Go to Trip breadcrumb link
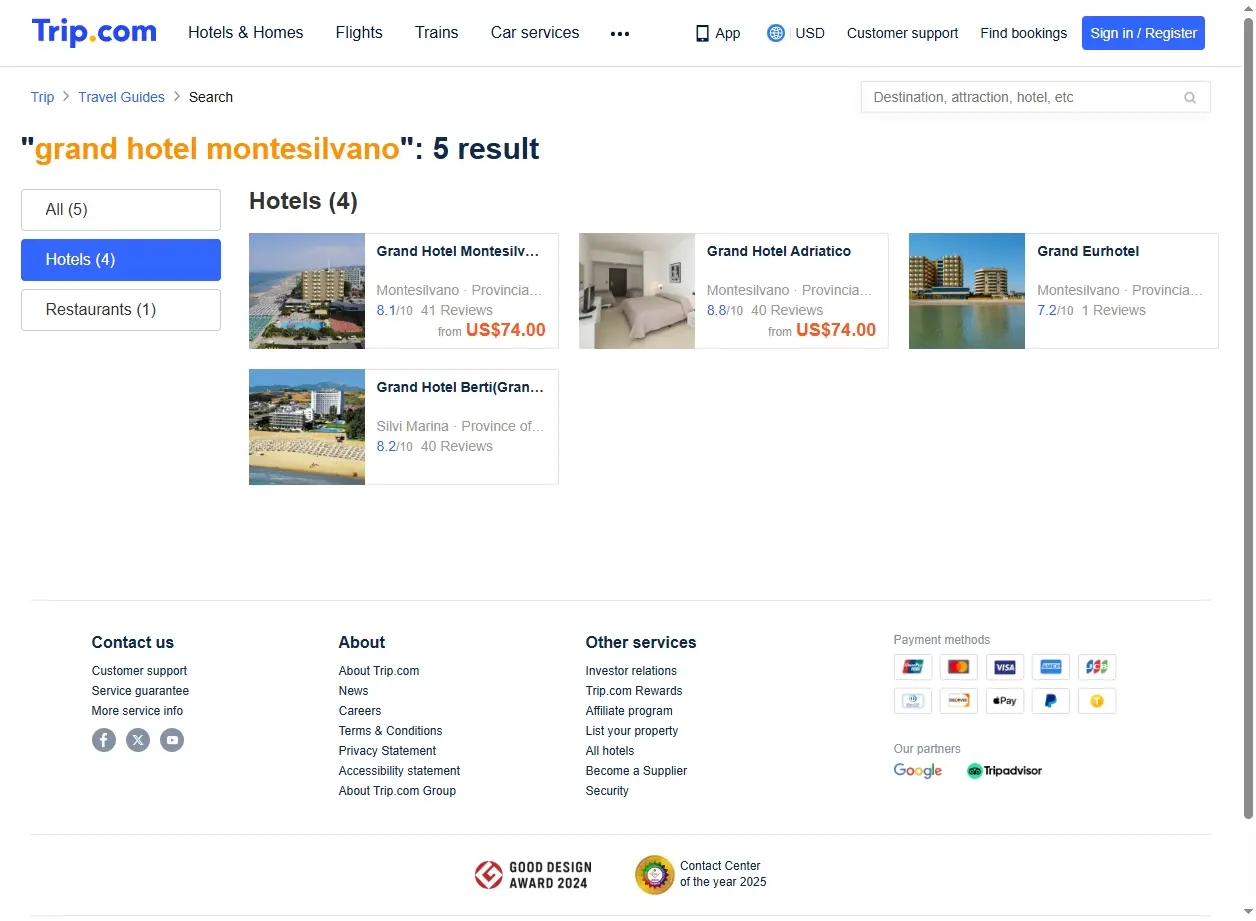This screenshot has height=921, width=1256. 42,97
